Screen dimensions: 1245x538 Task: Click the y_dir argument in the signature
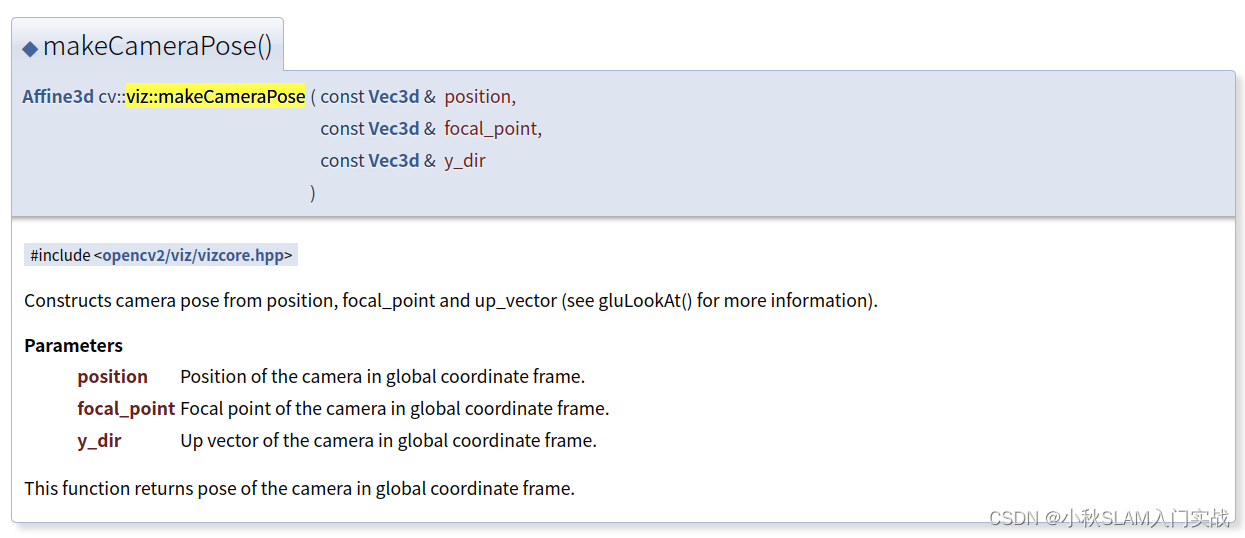click(465, 161)
